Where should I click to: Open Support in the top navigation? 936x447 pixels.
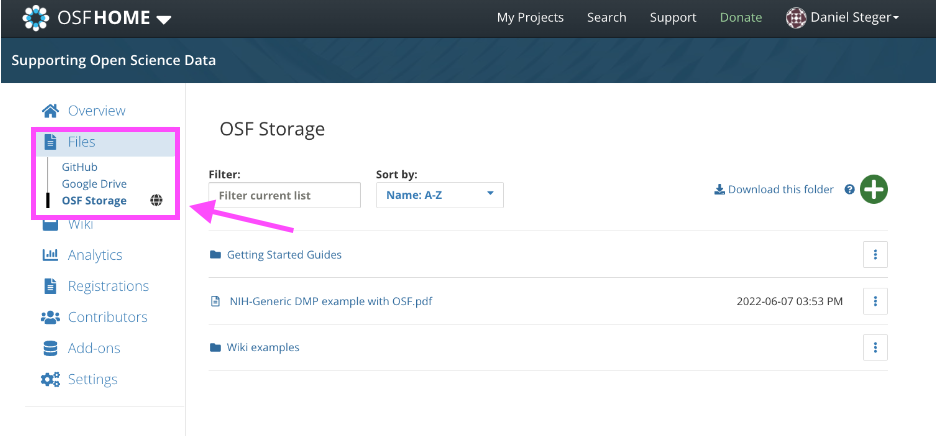click(x=673, y=17)
